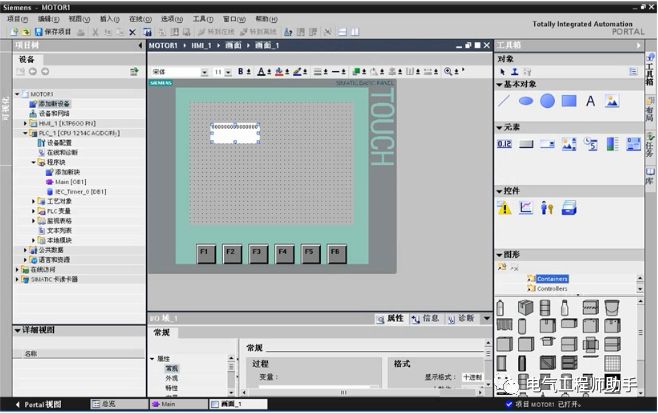This screenshot has height=413, width=658.
Task: Open the Help menu
Action: pos(266,19)
